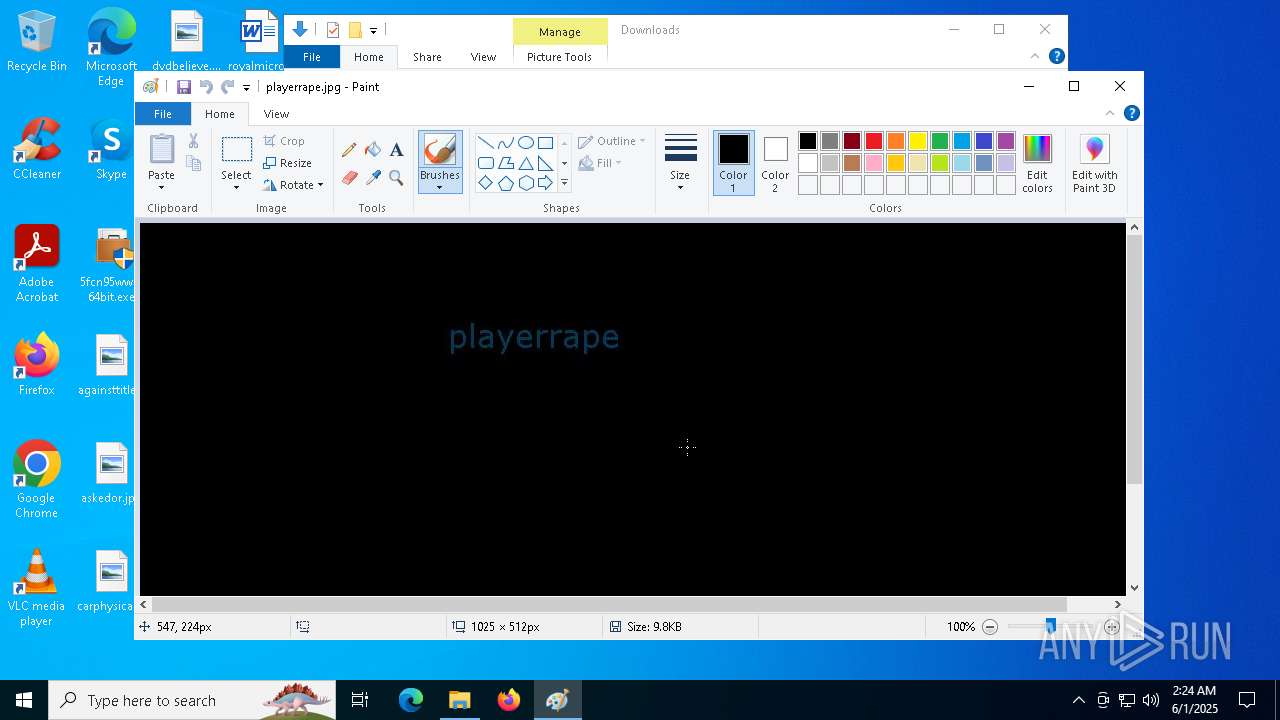1280x720 pixels.
Task: Choose the Oval shape
Action: click(525, 143)
